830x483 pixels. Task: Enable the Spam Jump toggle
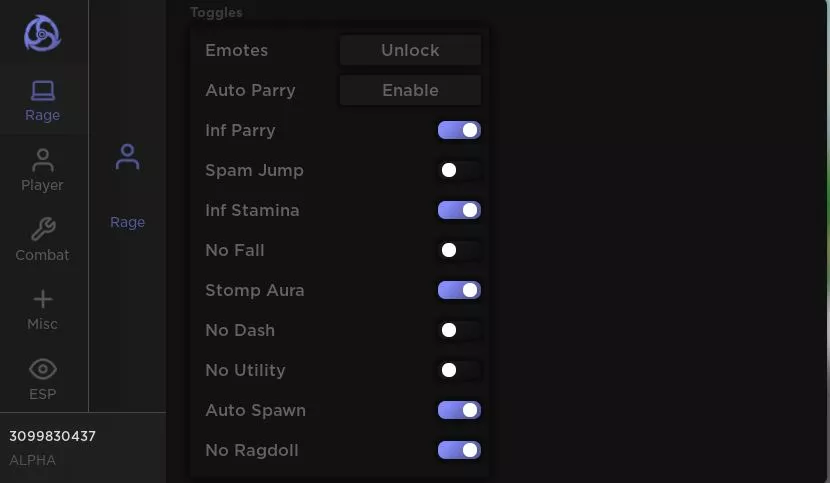coord(459,170)
